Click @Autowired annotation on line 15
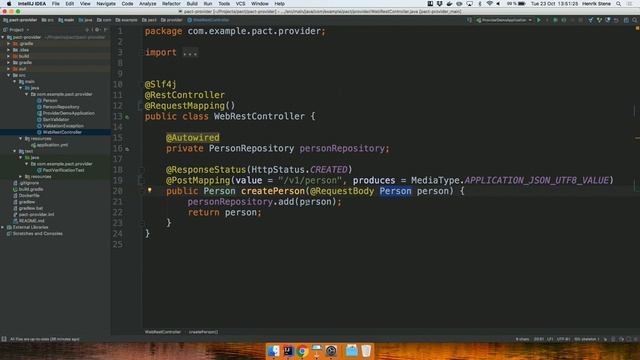 (193, 138)
